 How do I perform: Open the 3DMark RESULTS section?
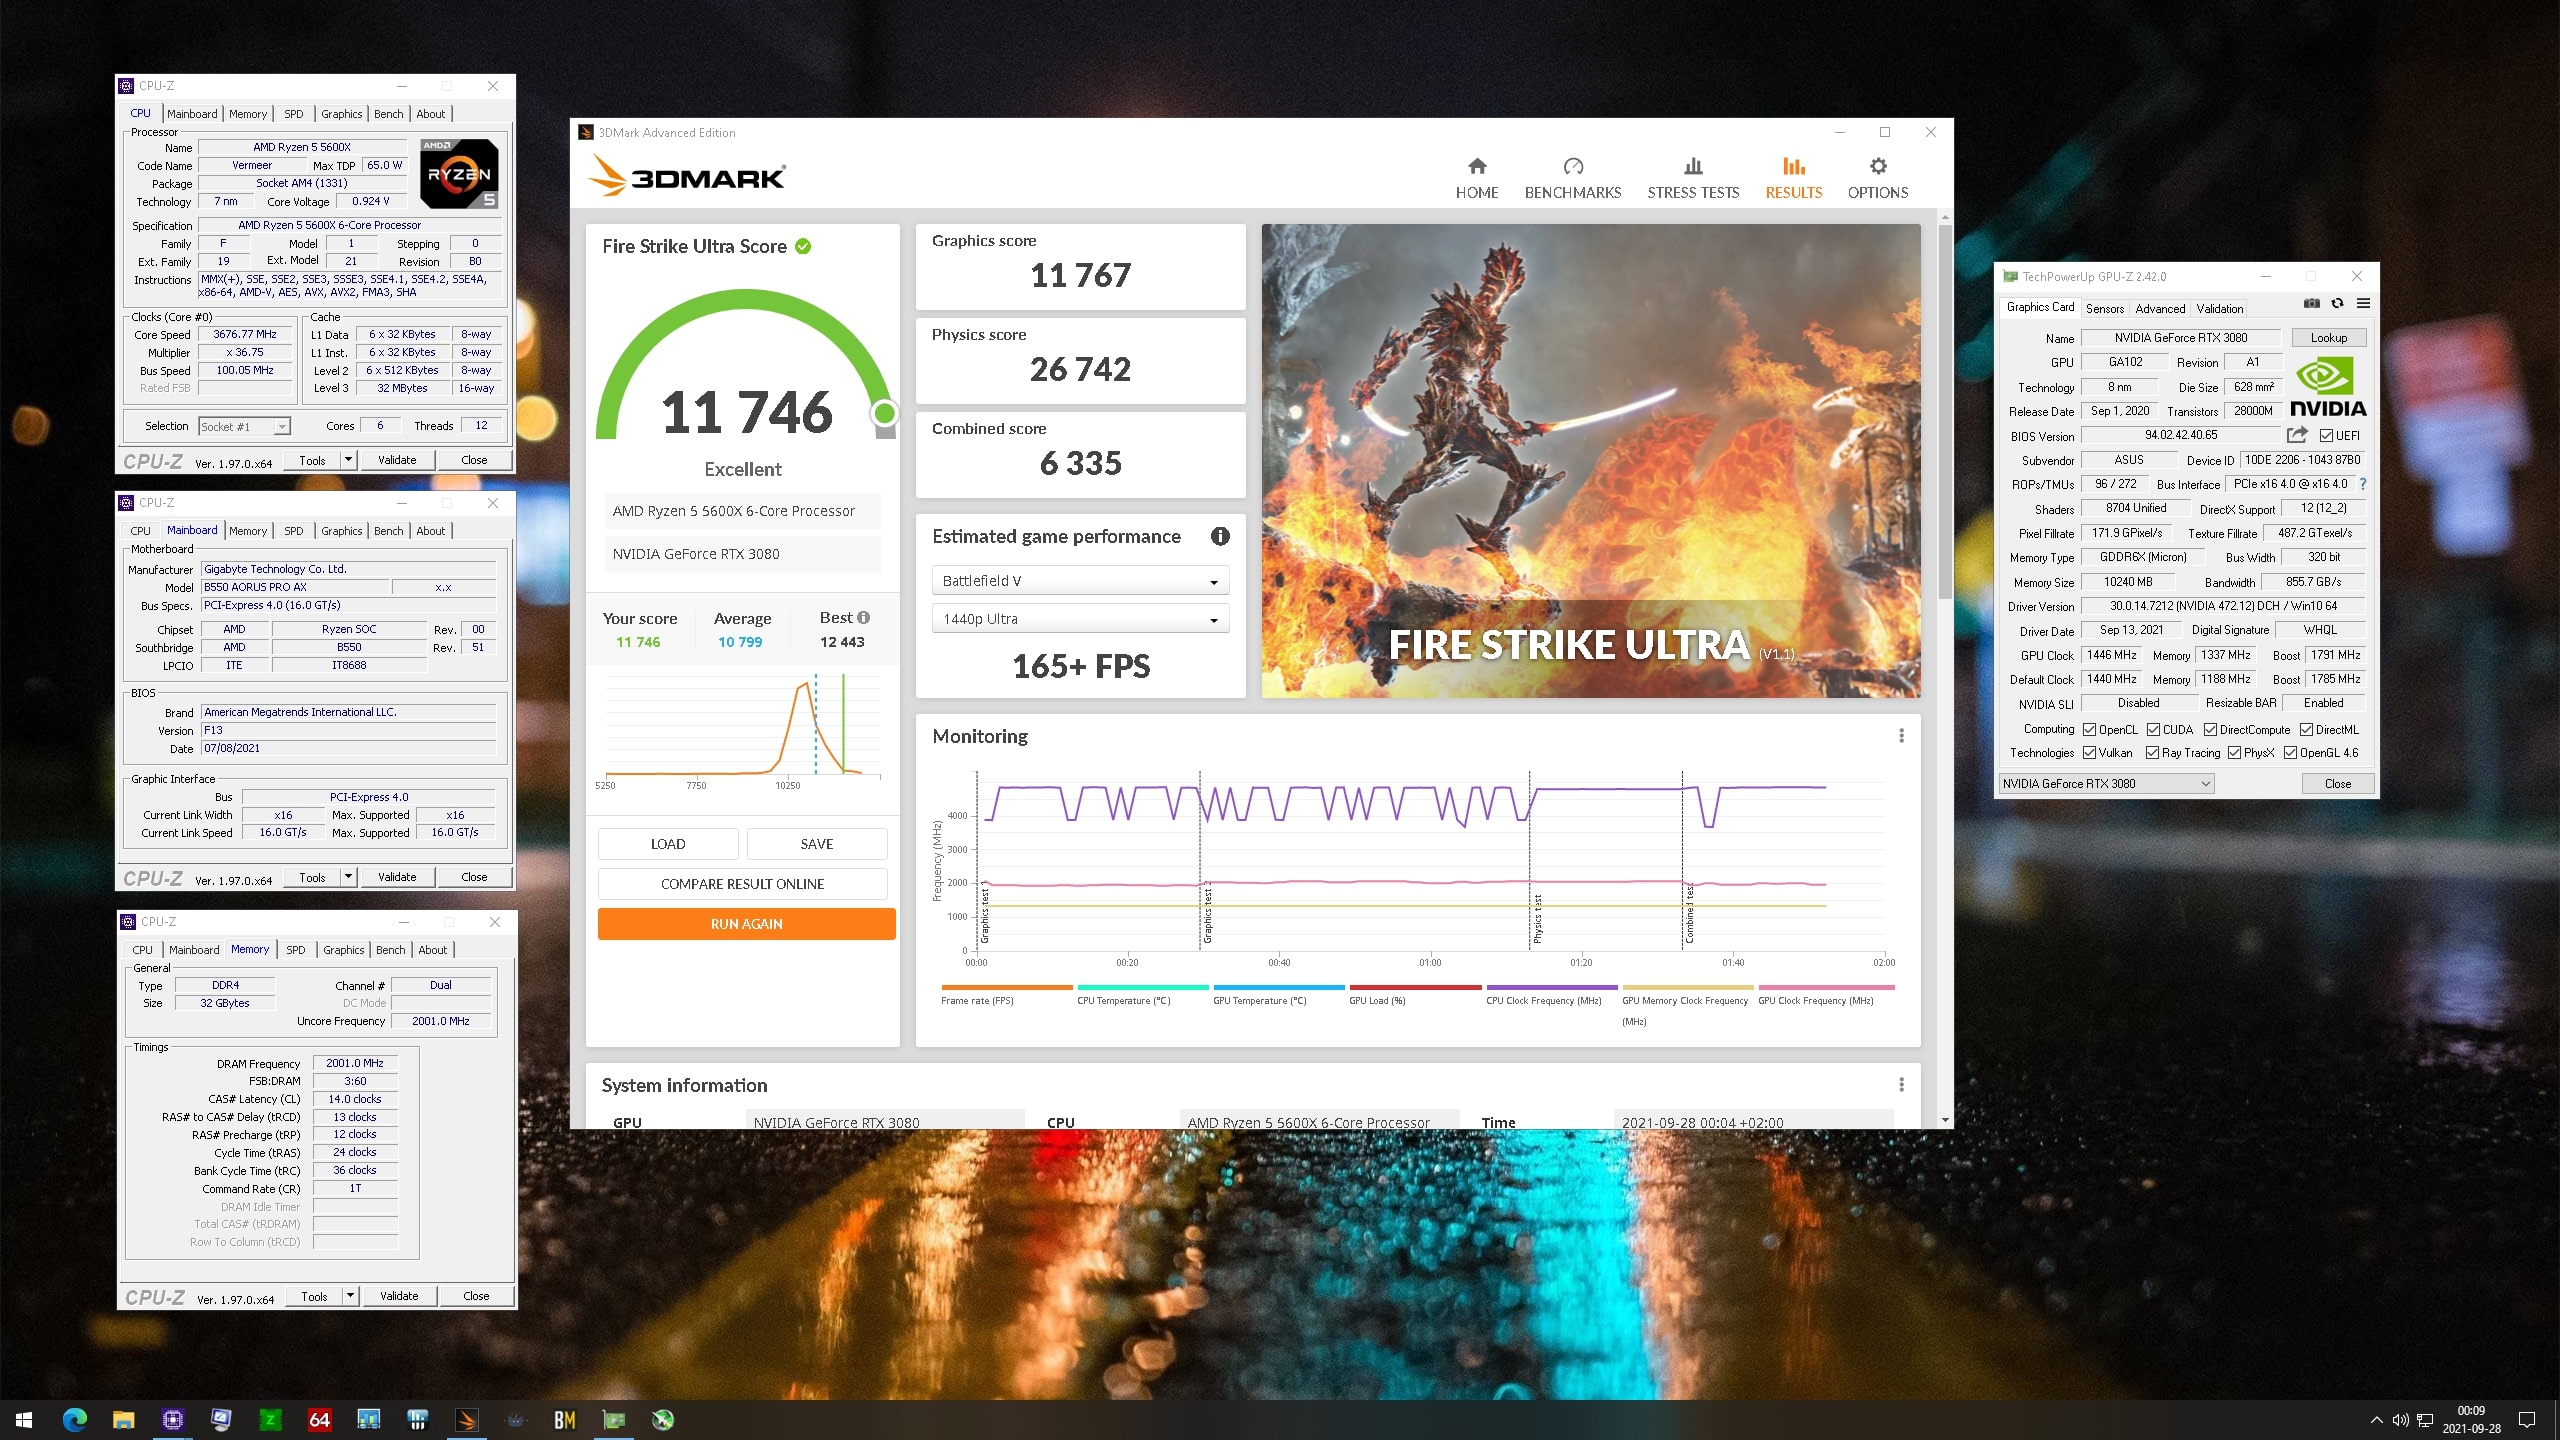(x=1793, y=178)
